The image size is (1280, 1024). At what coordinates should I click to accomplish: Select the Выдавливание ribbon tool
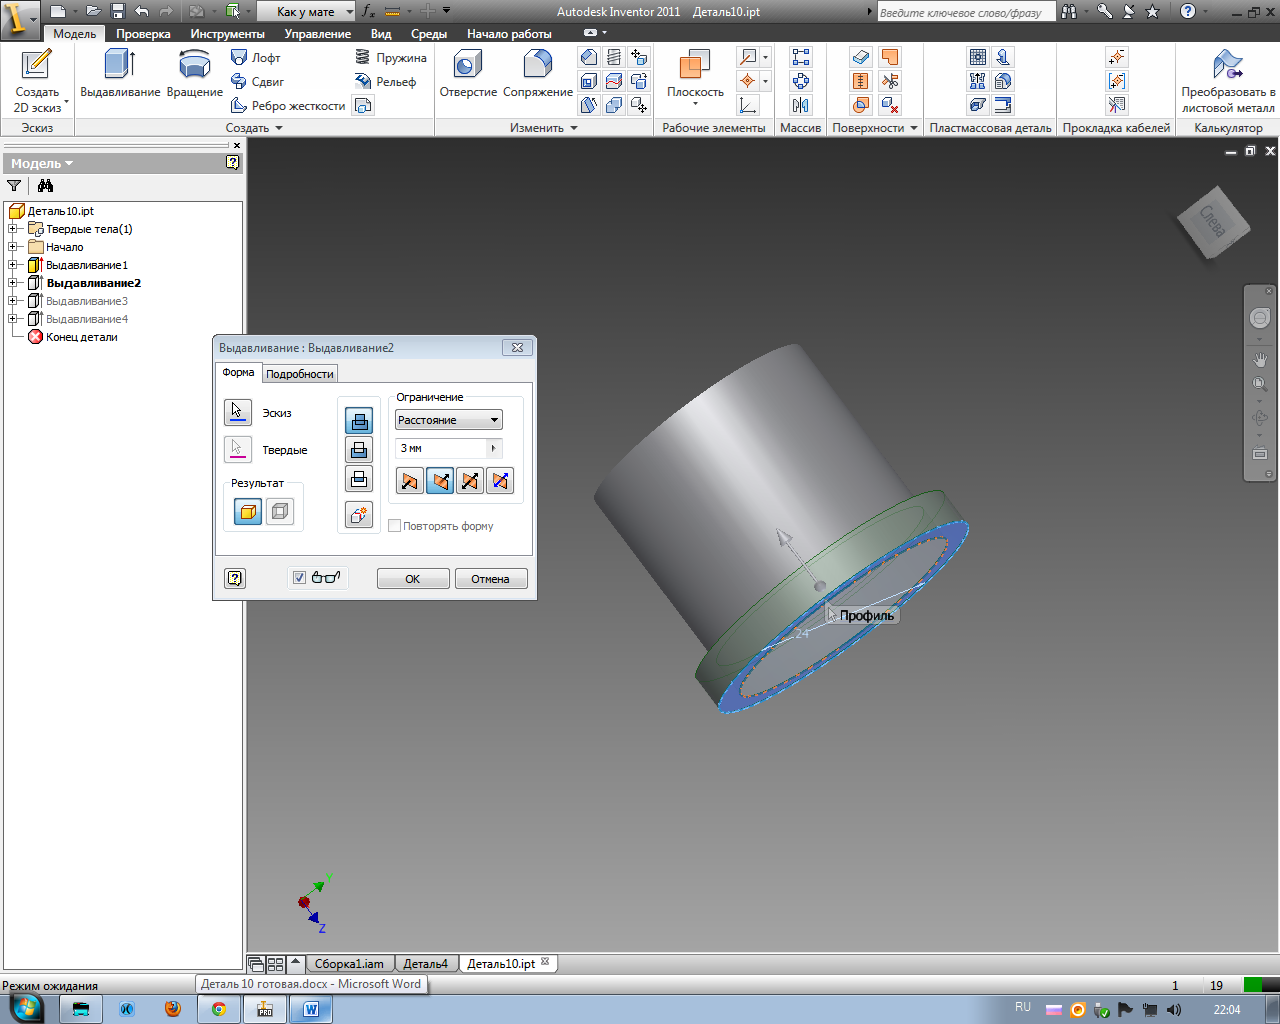[120, 75]
